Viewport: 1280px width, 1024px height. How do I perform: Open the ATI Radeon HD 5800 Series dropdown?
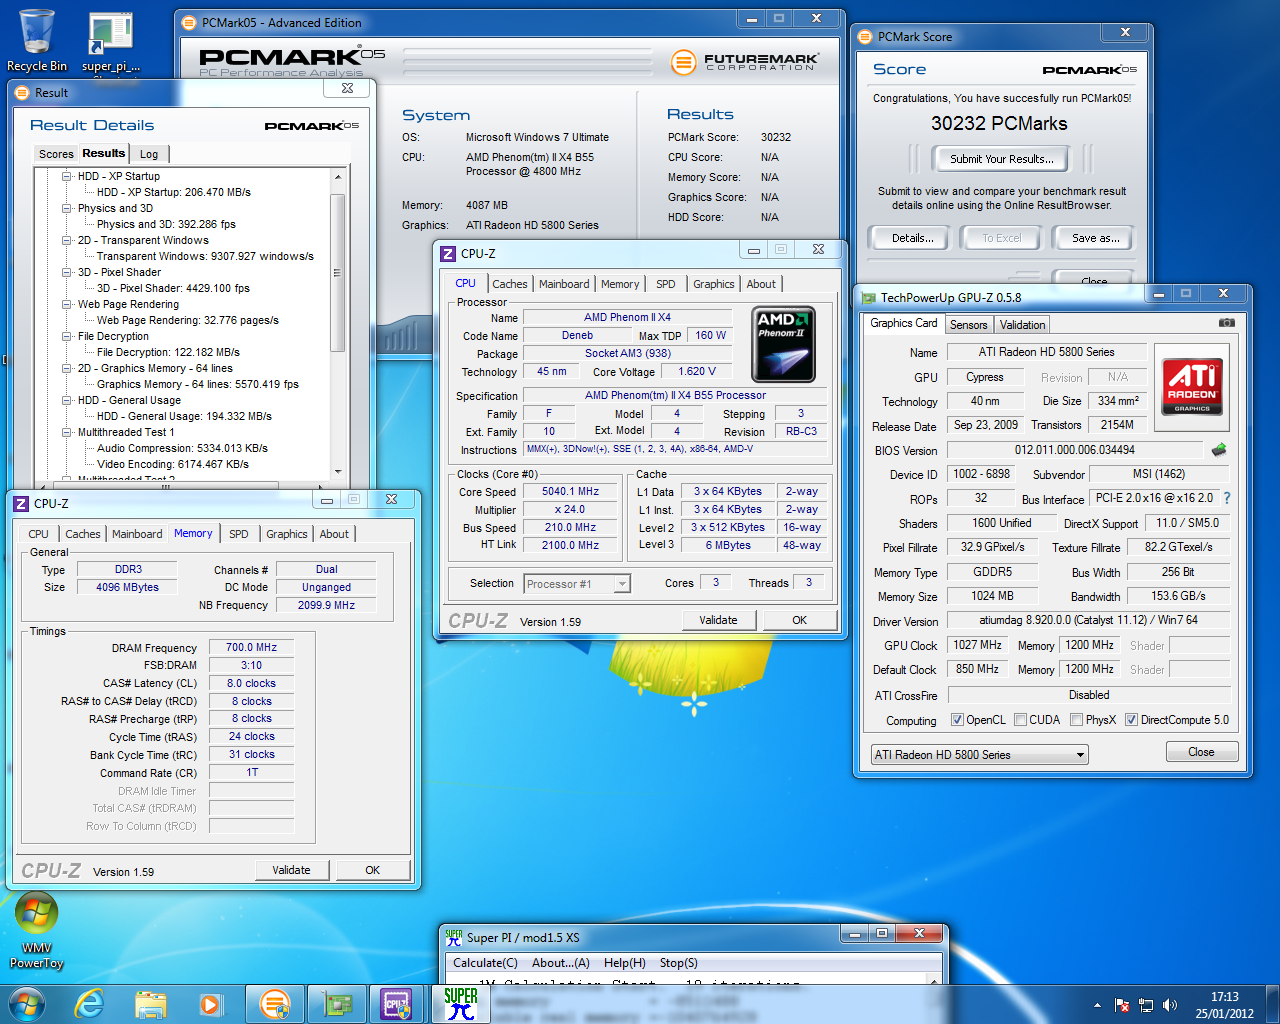(979, 755)
